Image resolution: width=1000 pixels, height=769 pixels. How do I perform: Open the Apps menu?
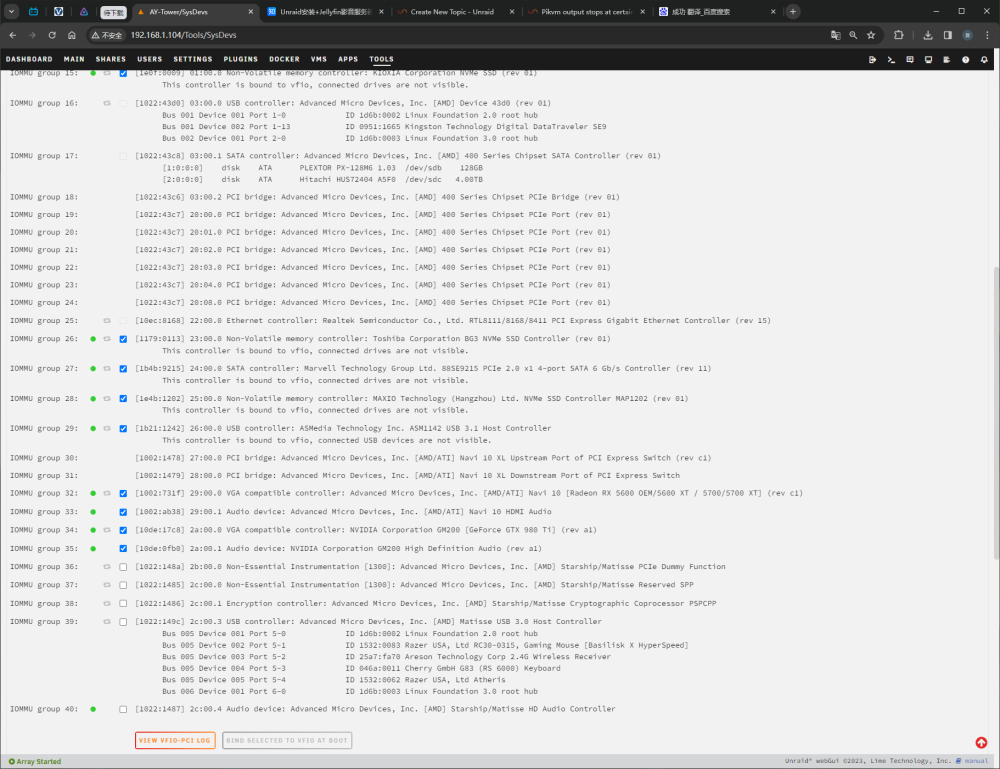[348, 59]
